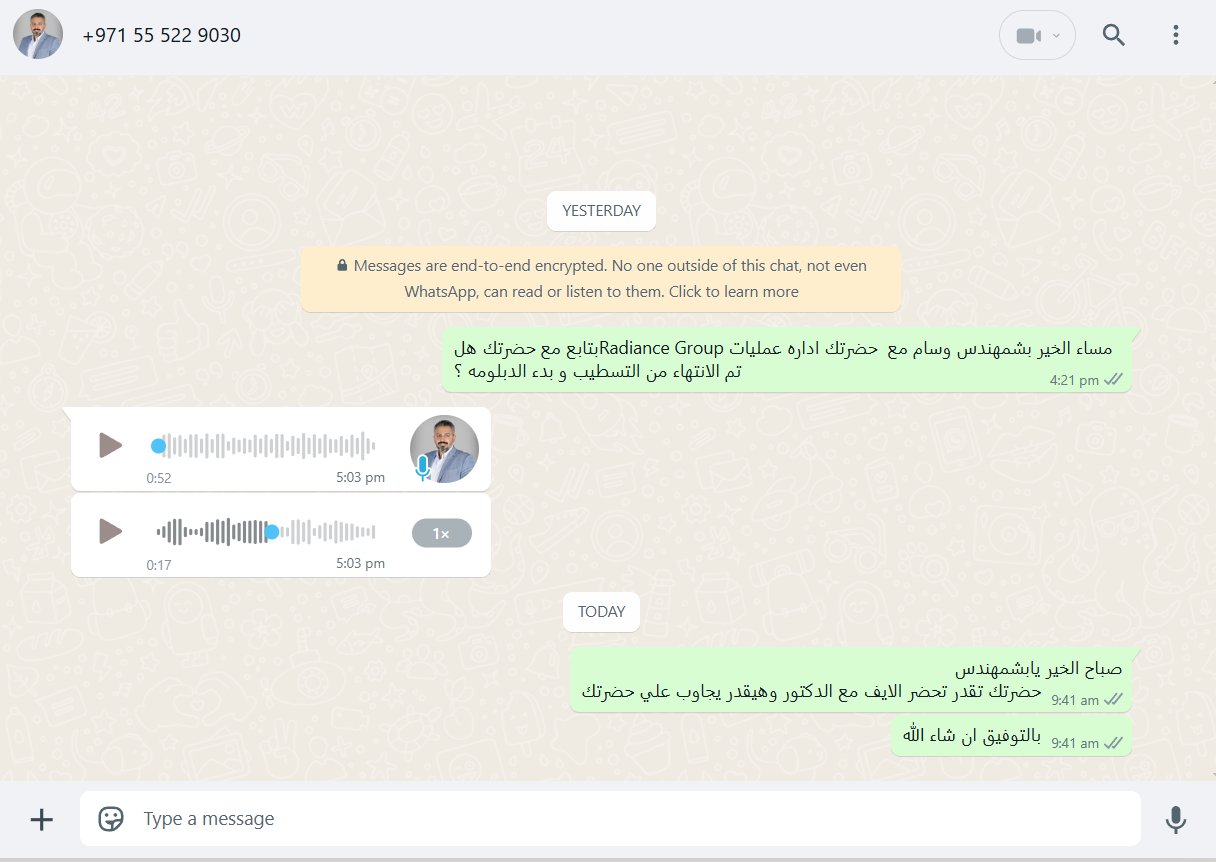Screen dimensions: 1216x862
Task: Toggle the 1× playback speed button
Action: tap(441, 534)
